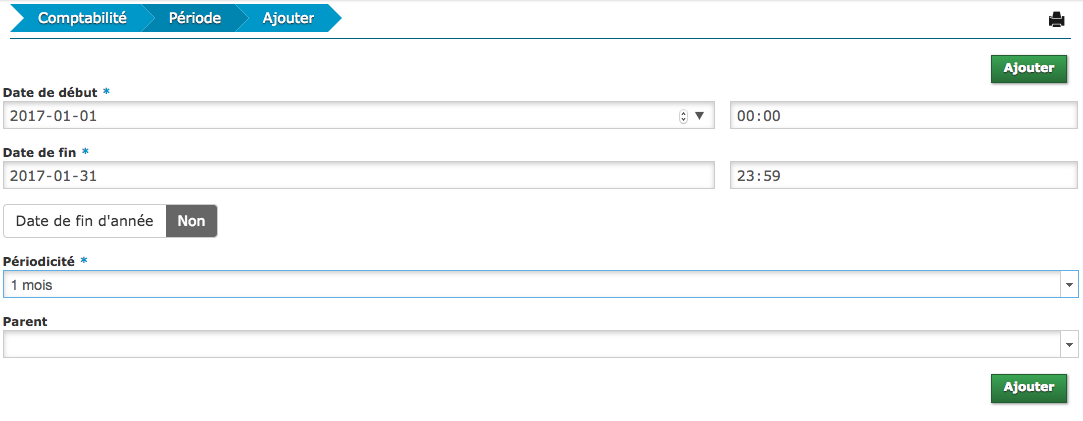Open the date picker arrow for Date de début
1083x421 pixels.
(x=699, y=116)
